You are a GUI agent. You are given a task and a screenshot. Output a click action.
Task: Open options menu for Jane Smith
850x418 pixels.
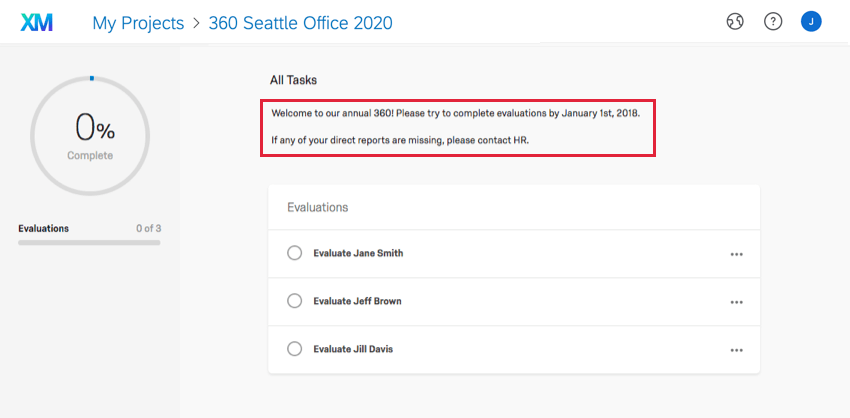(736, 254)
